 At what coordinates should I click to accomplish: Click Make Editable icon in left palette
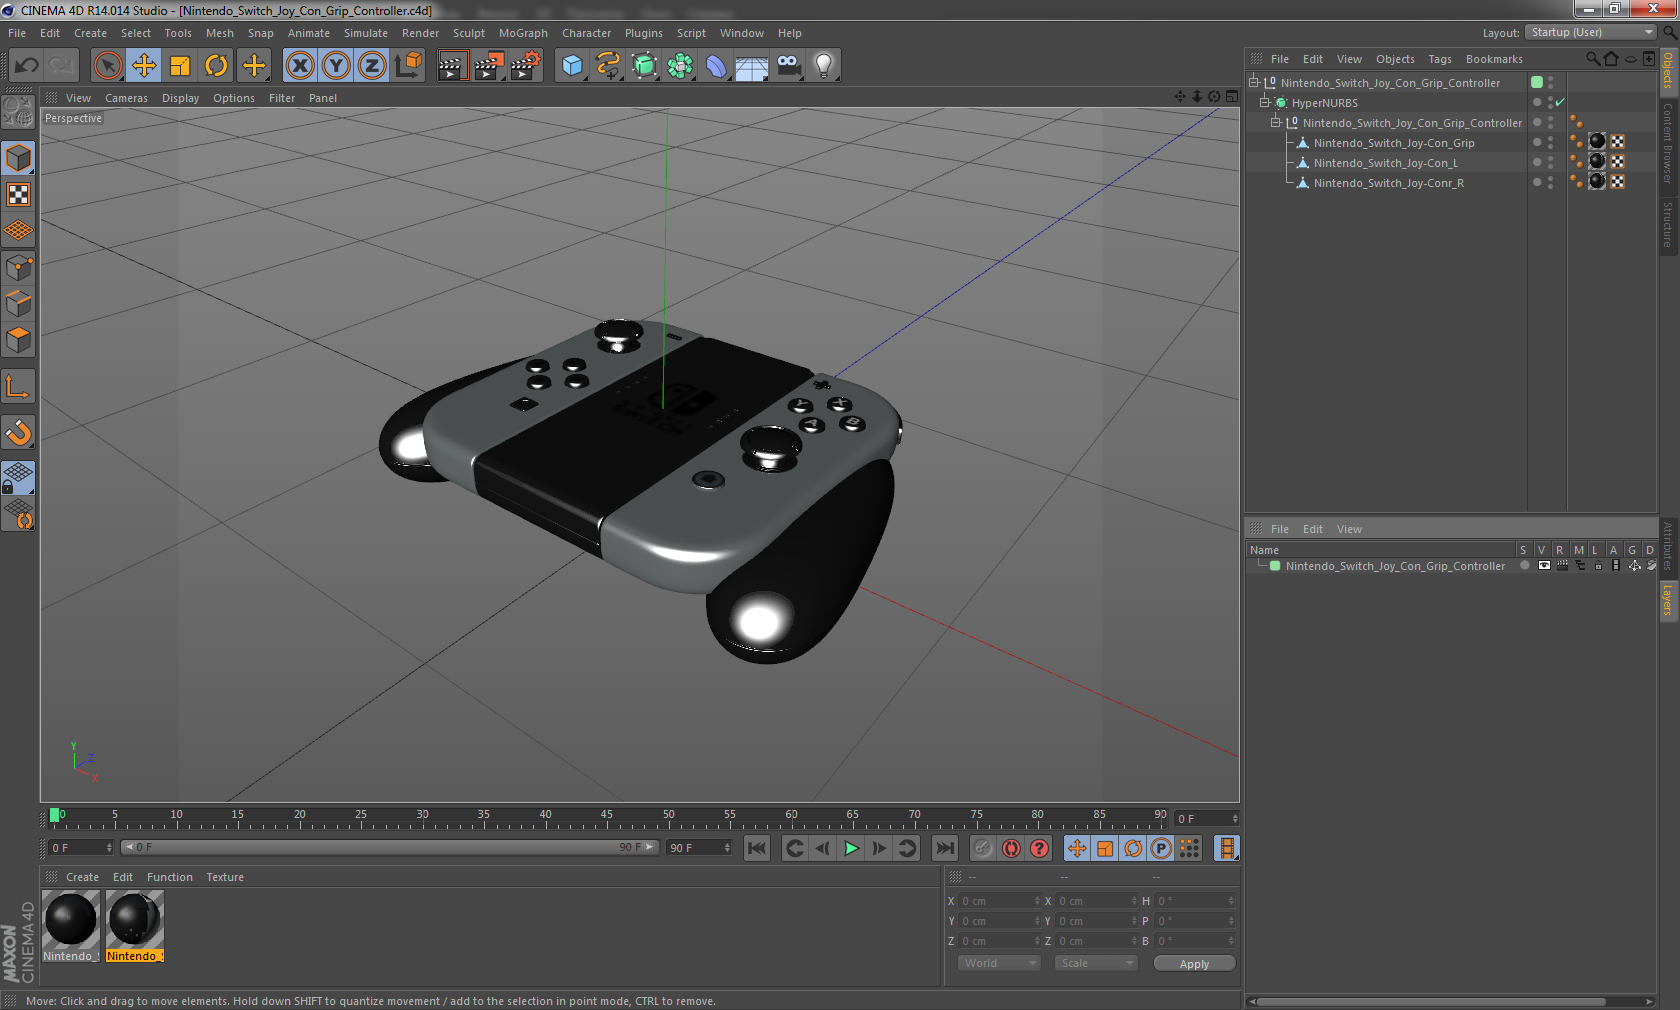point(18,112)
